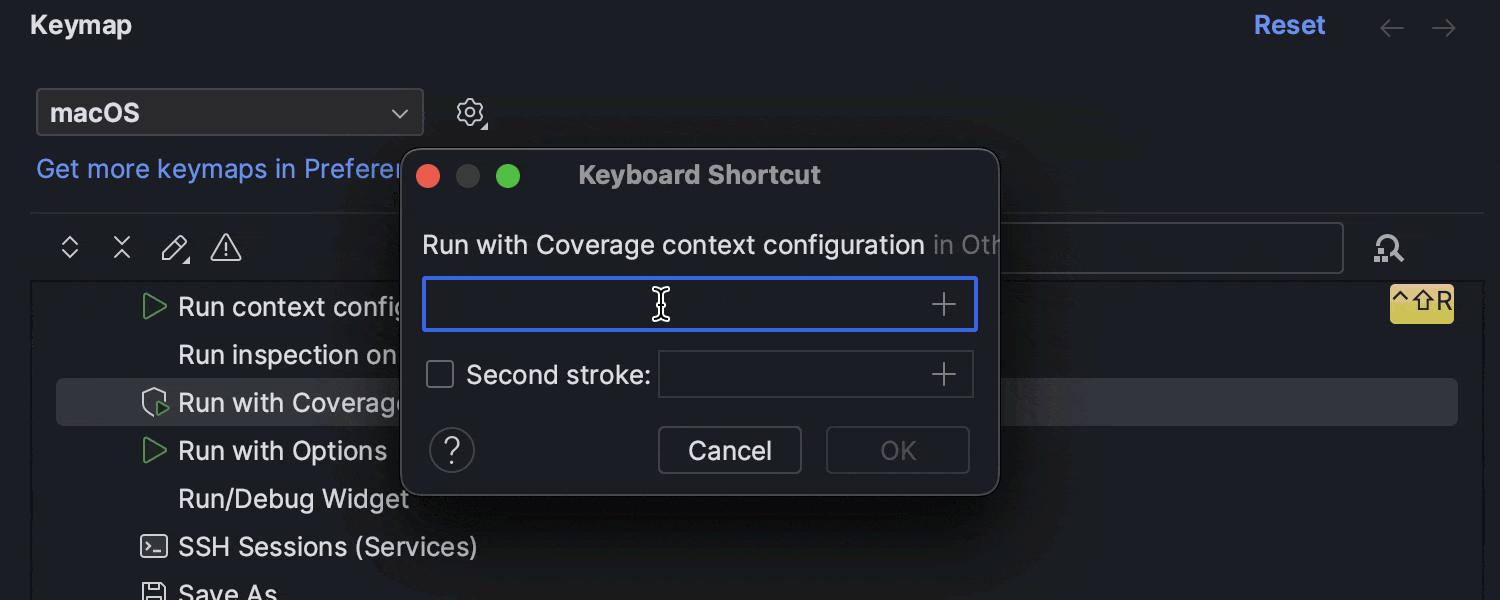Focus the first keyboard shortcut input field
Viewport: 1500px width, 600px height.
(670, 304)
